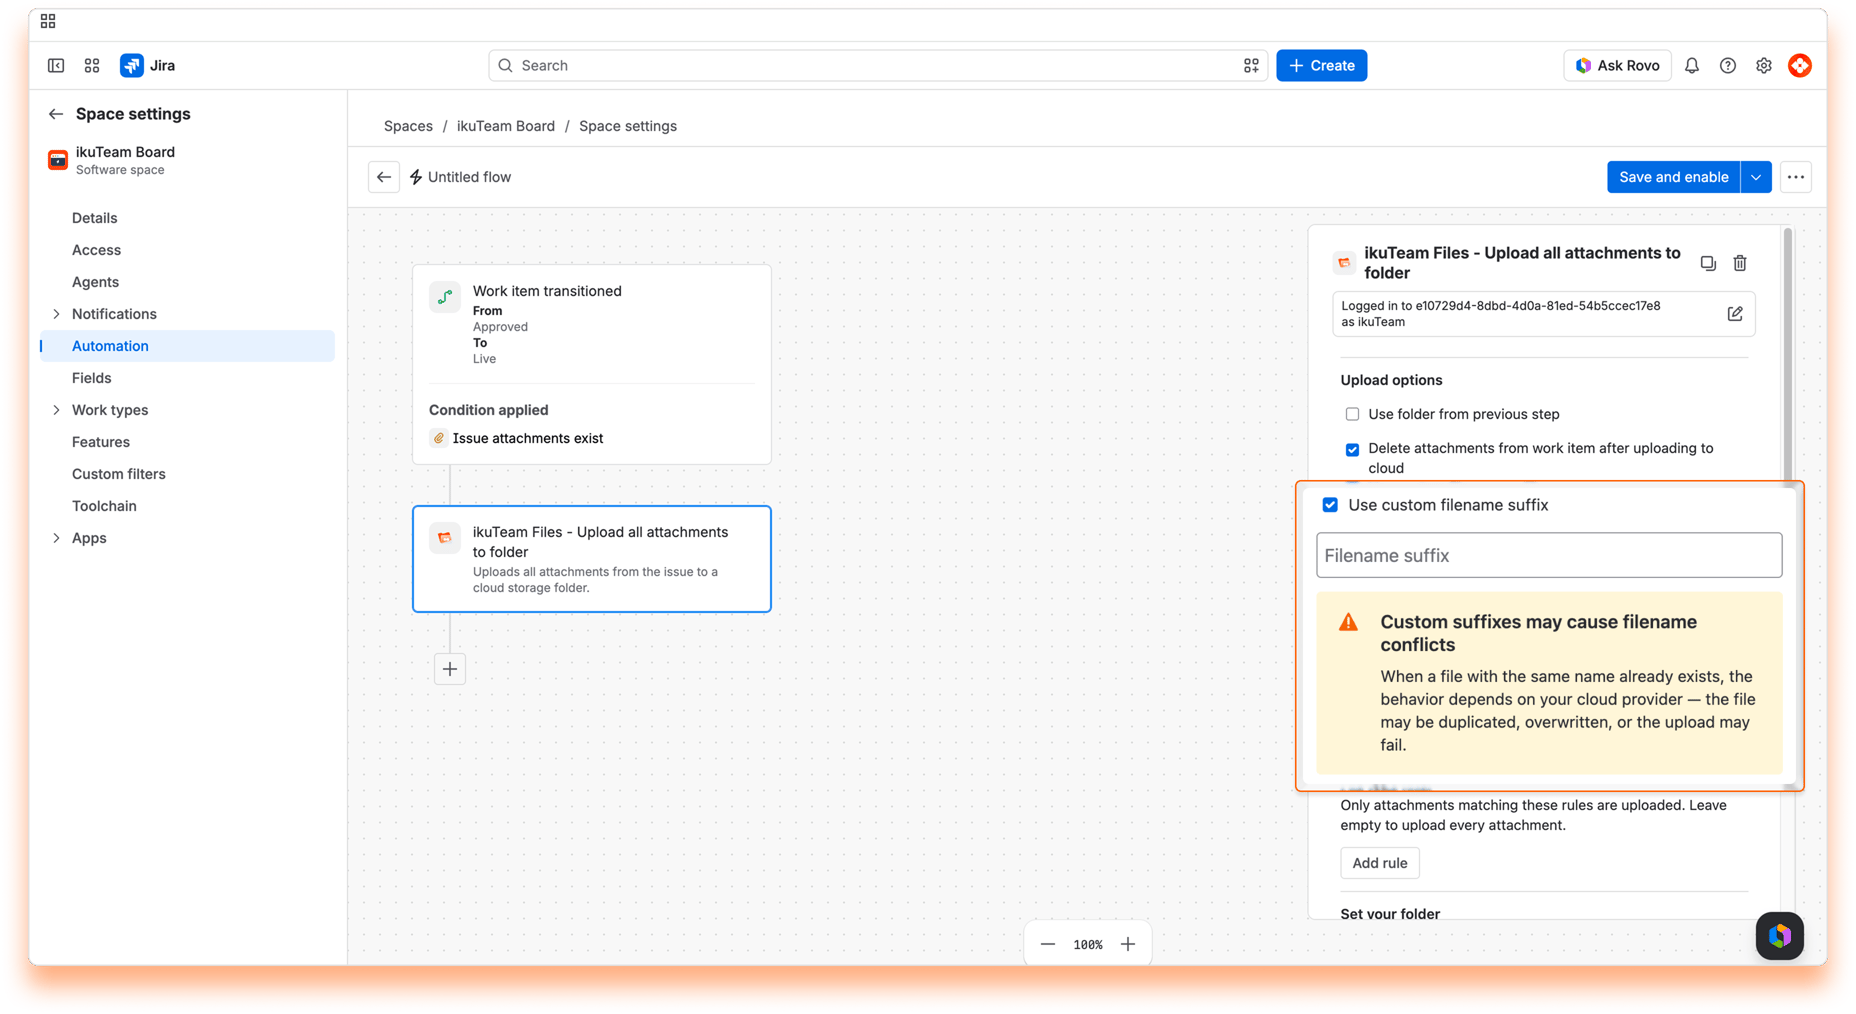Toggle Use custom filename suffix checkbox
1856x1014 pixels.
1330,505
